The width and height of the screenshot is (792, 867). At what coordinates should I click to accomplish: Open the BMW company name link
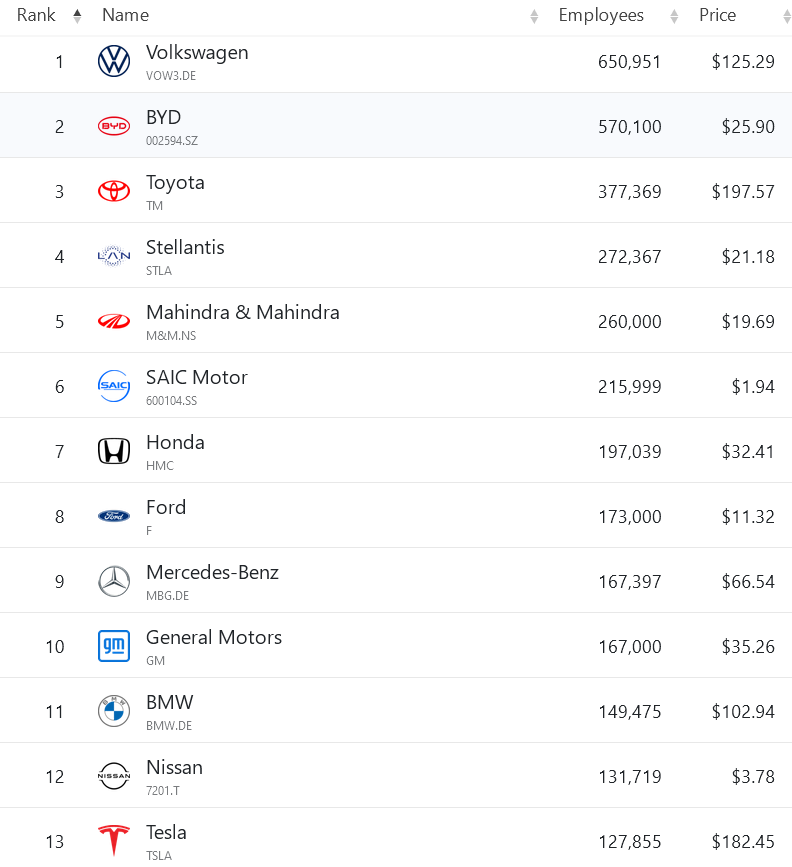[170, 702]
